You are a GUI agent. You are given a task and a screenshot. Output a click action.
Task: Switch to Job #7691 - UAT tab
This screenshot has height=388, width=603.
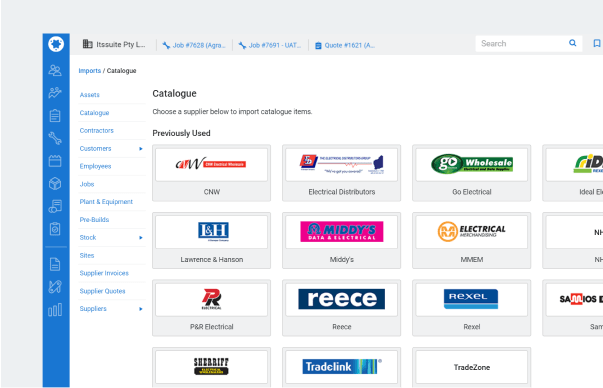pos(270,45)
